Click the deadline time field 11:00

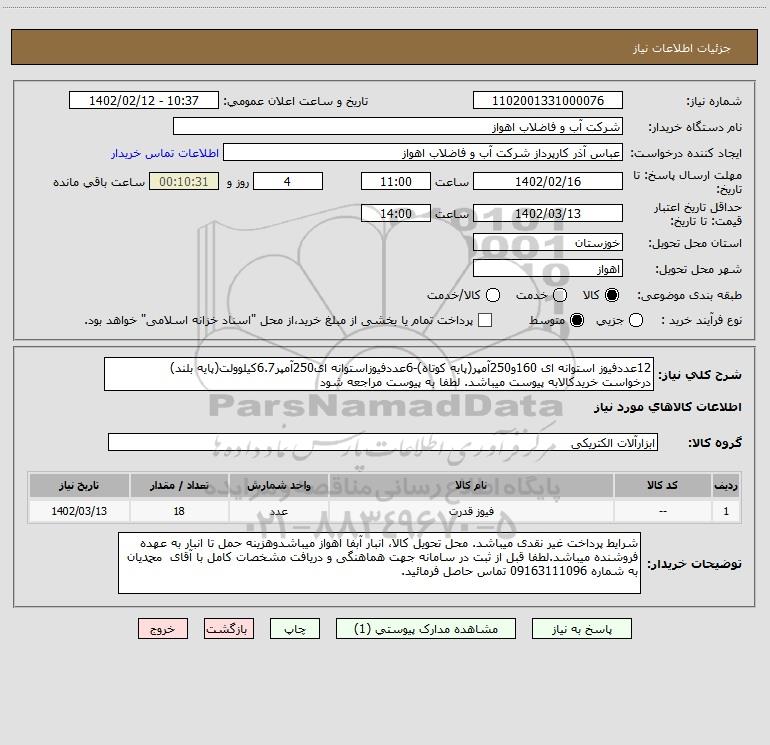(x=396, y=181)
